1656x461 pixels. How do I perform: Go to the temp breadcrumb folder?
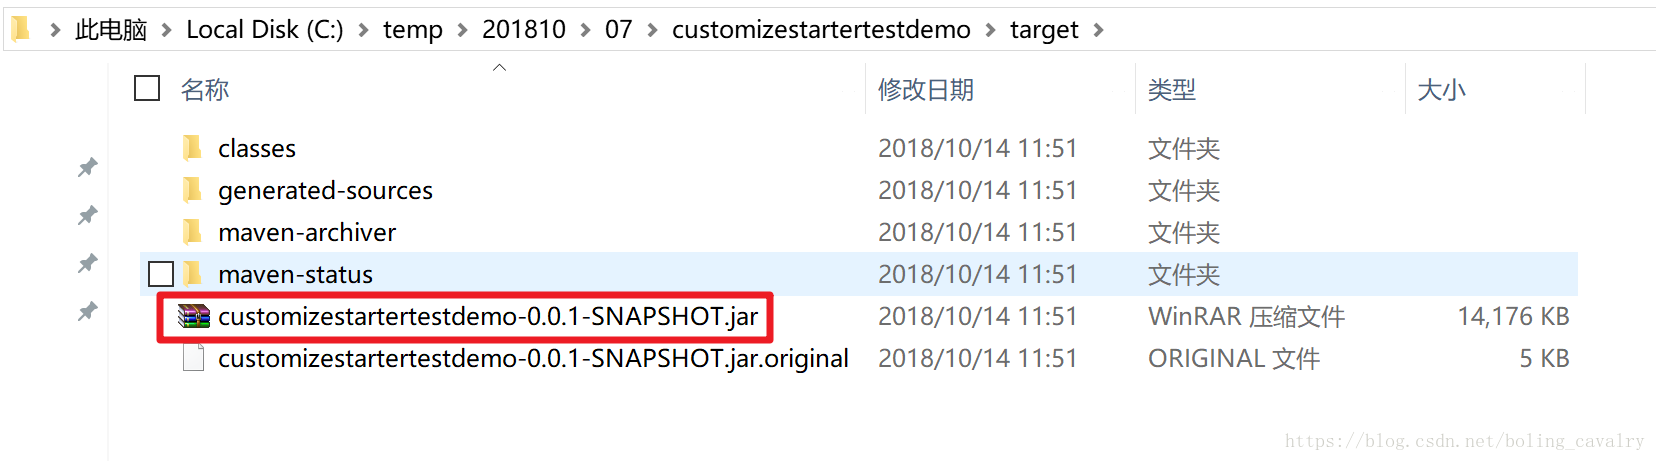[413, 30]
